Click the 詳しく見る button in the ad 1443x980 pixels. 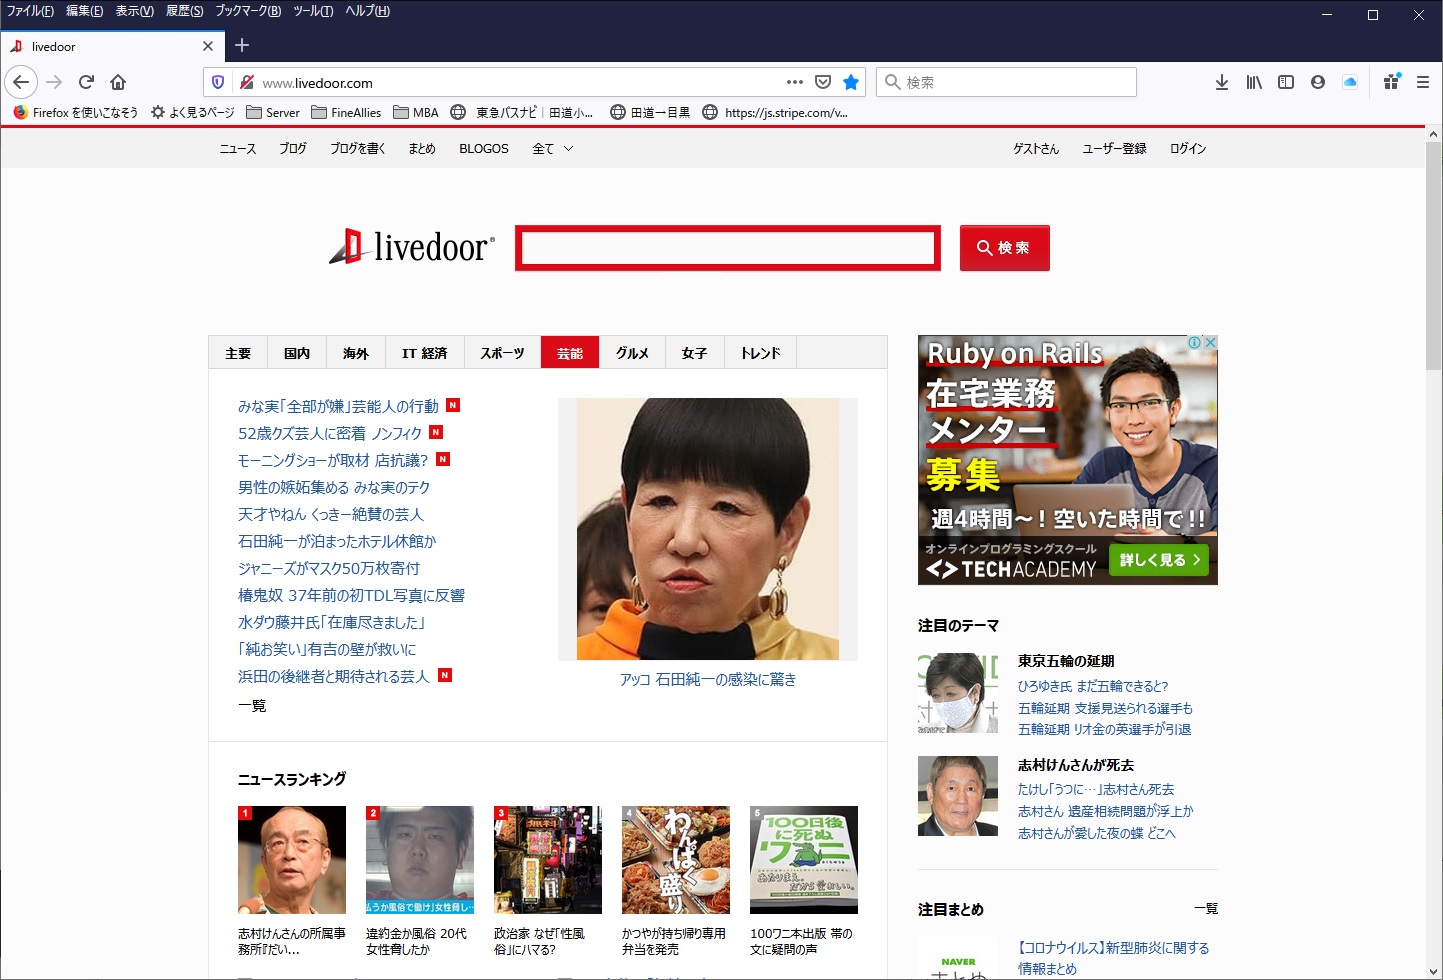click(1159, 560)
